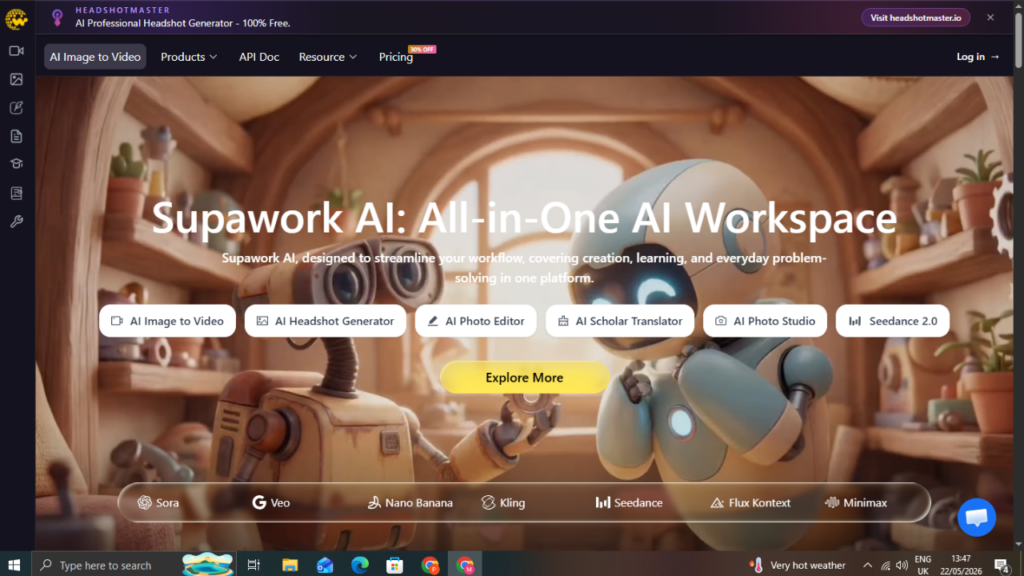Open the video camera sidebar tool
The width and height of the screenshot is (1024, 576).
pyautogui.click(x=16, y=51)
